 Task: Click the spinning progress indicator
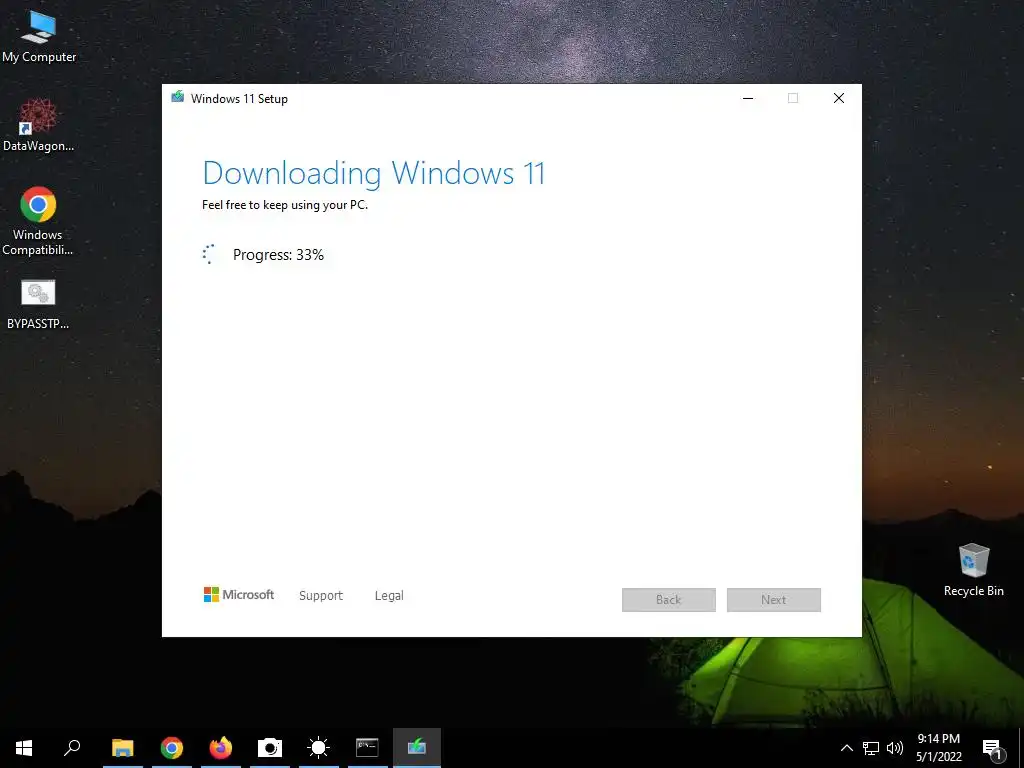click(208, 254)
